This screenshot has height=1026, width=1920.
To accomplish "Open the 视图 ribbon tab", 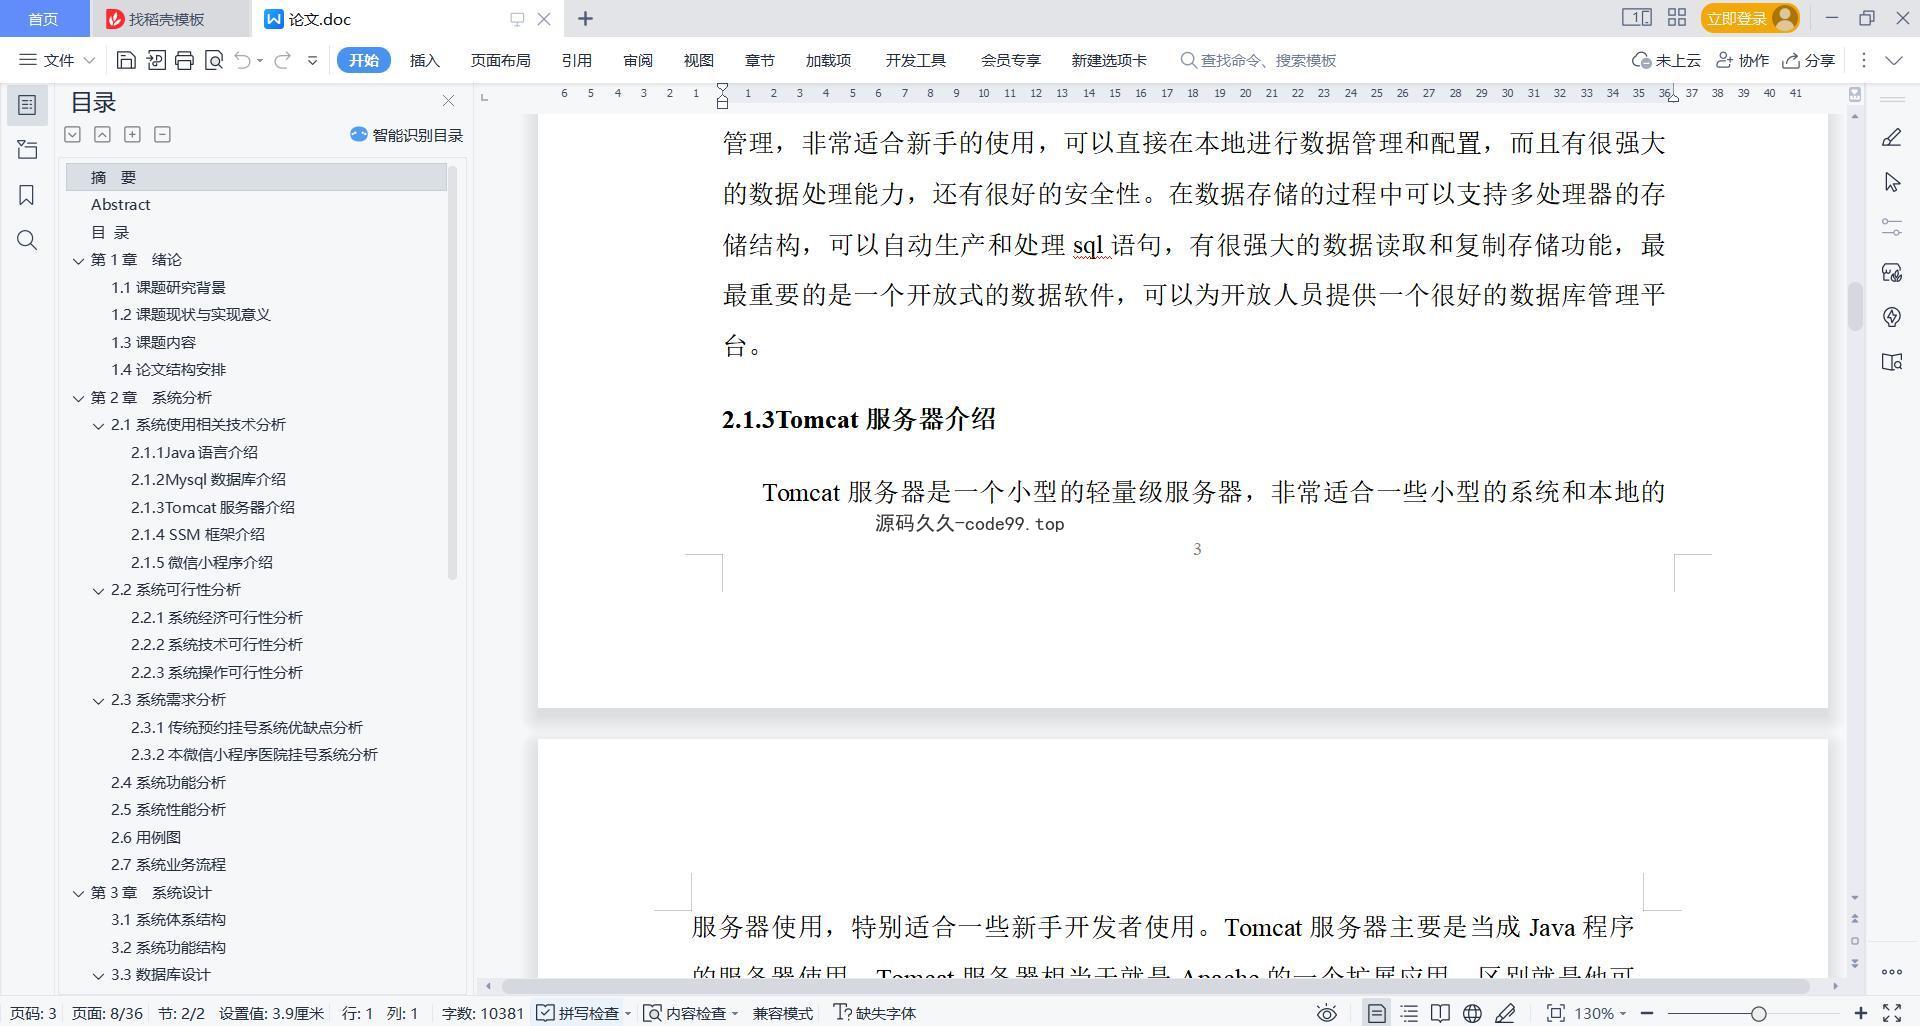I will click(699, 60).
